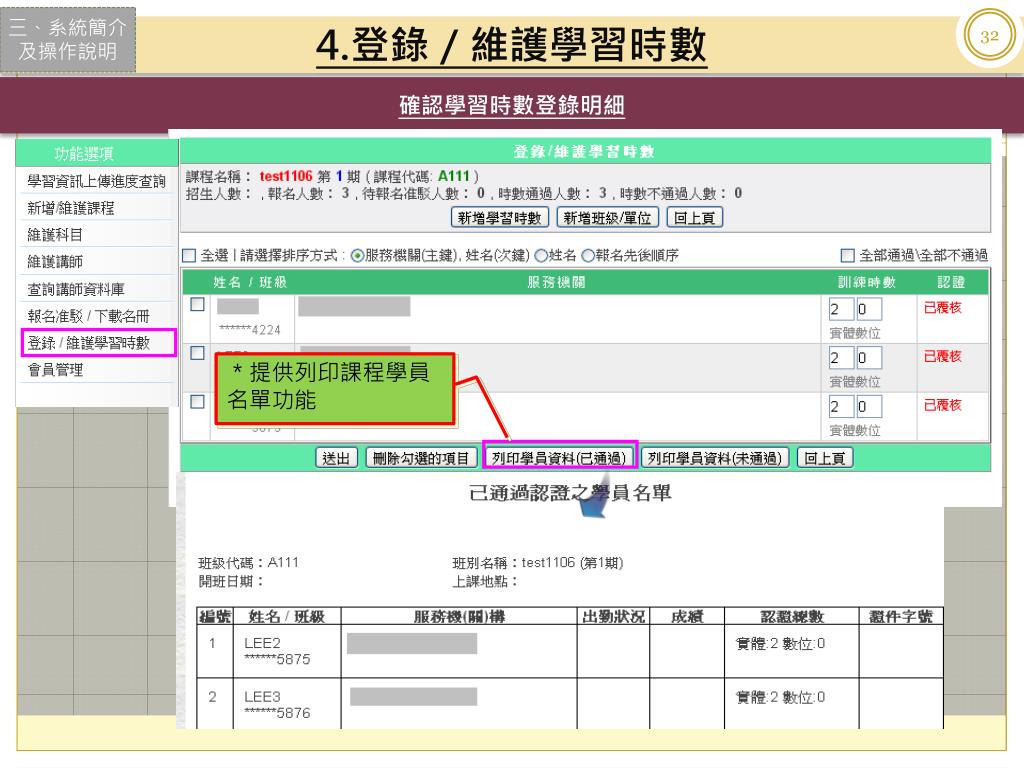Select 報名准駁 / 下載名冊 menu item

90,317
